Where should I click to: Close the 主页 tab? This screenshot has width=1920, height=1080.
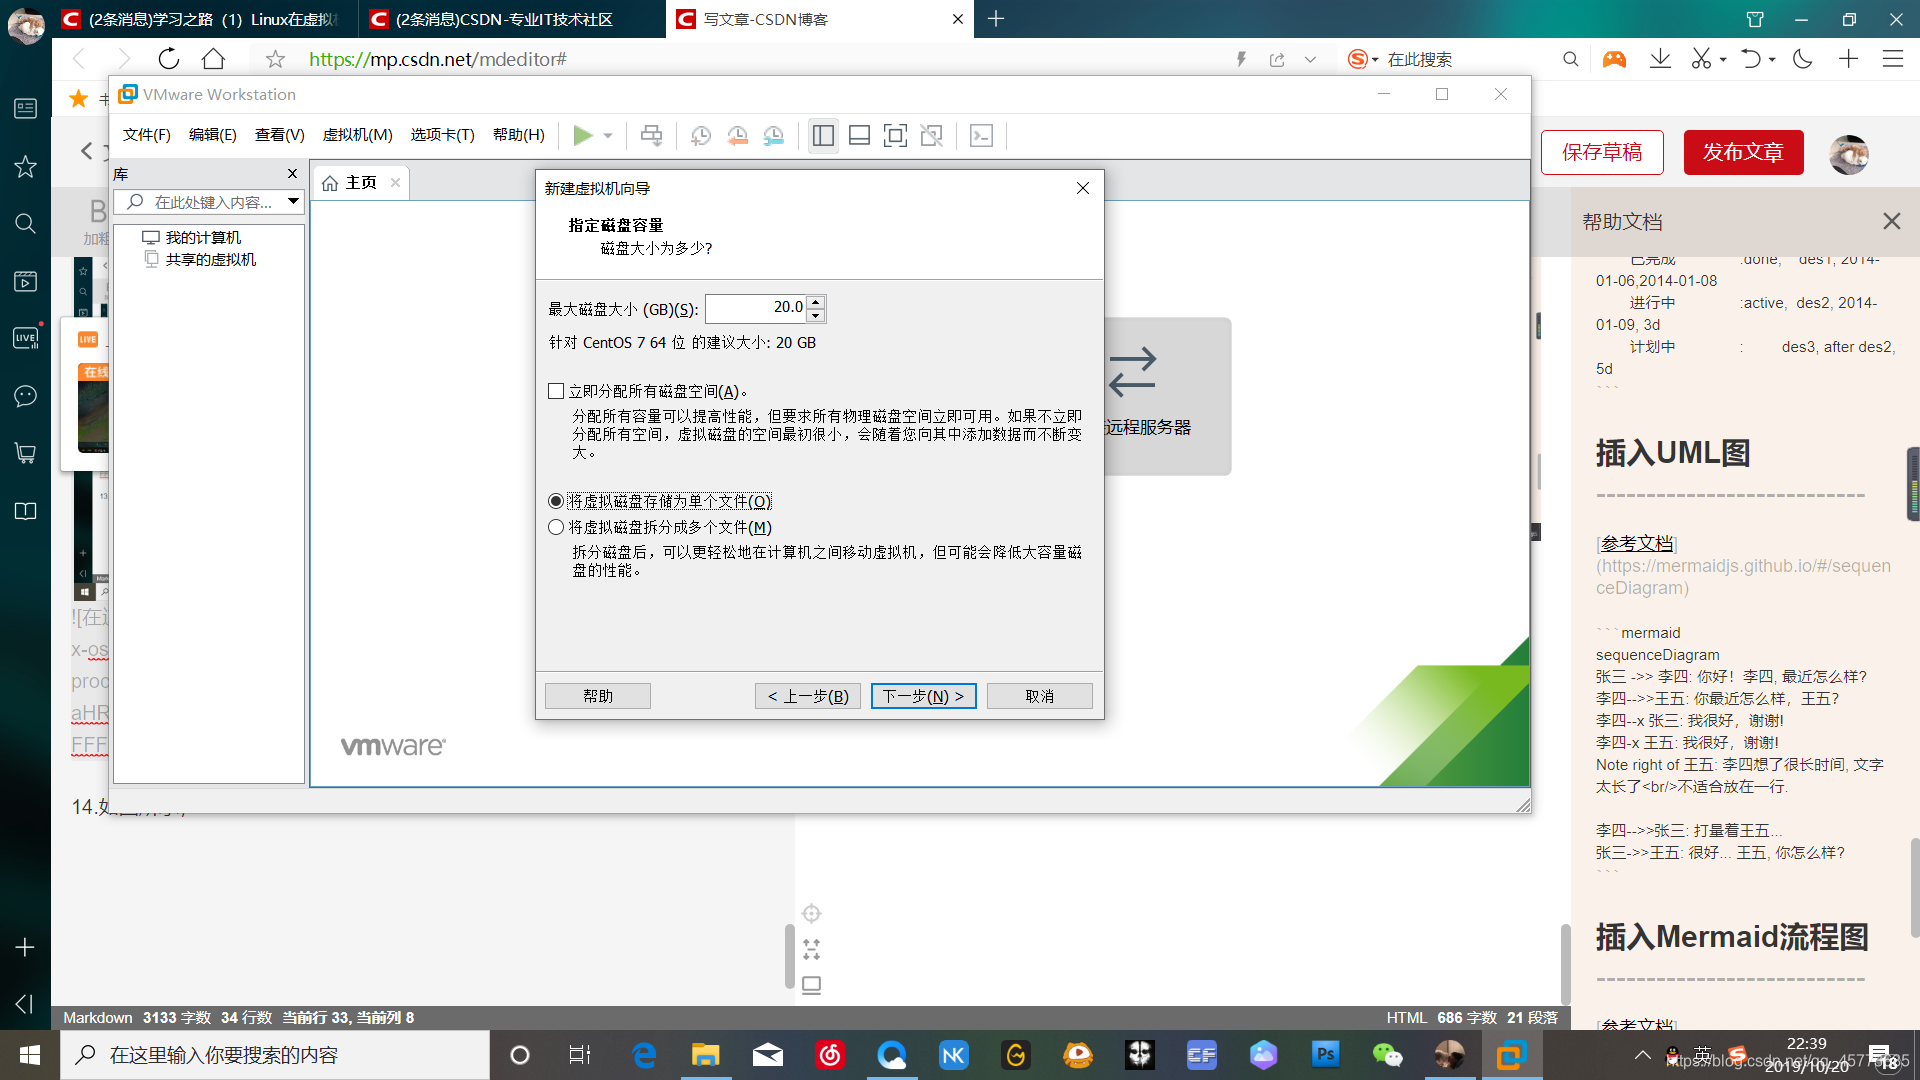(395, 183)
